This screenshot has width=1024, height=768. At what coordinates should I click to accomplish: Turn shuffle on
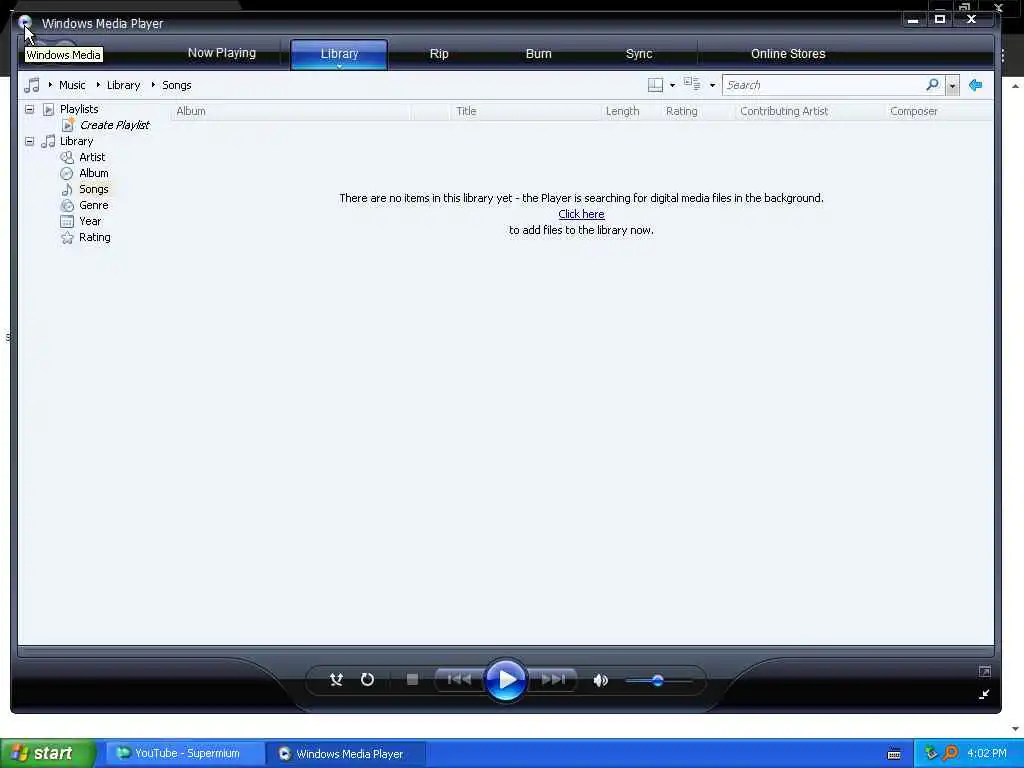click(336, 680)
